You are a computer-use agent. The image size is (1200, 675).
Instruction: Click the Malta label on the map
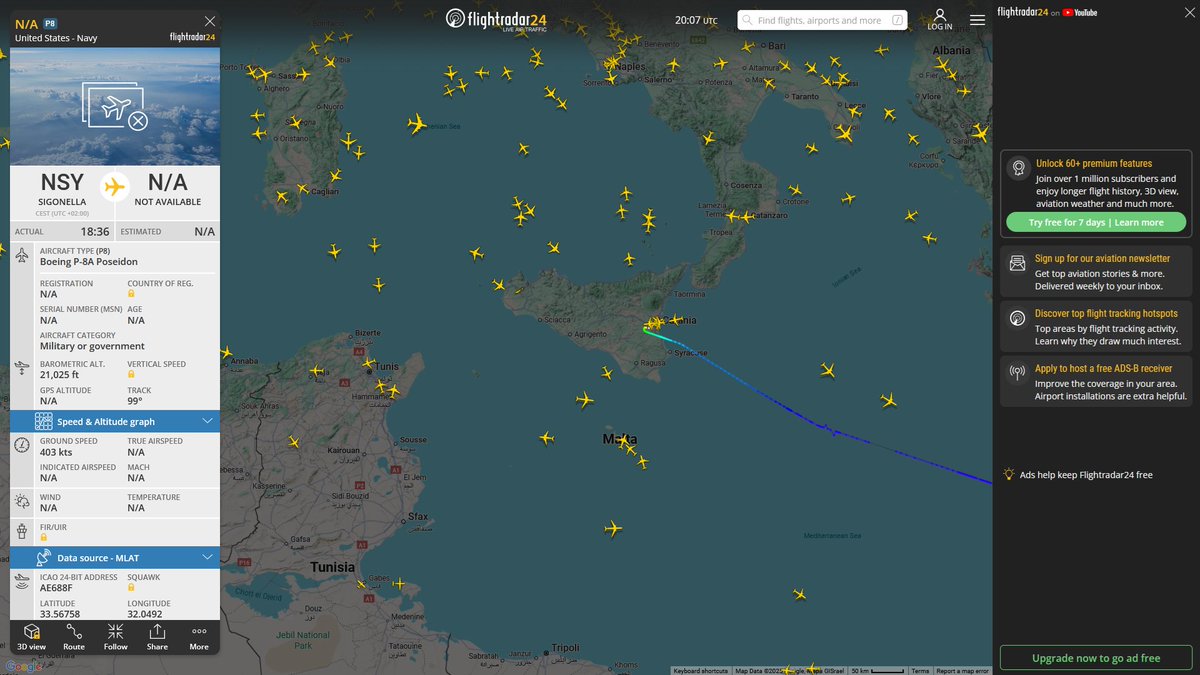620,439
